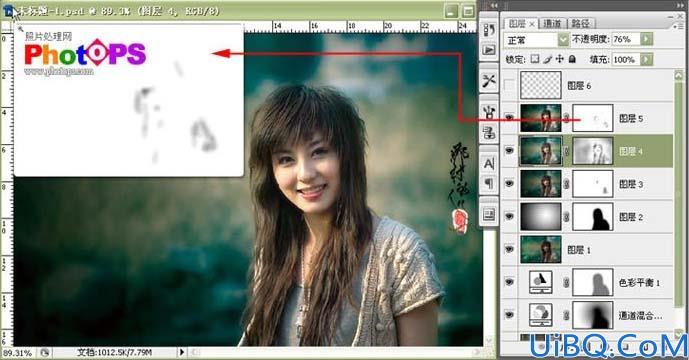Open the Tool Presets panel icon
689x360 pixels.
[x=489, y=81]
